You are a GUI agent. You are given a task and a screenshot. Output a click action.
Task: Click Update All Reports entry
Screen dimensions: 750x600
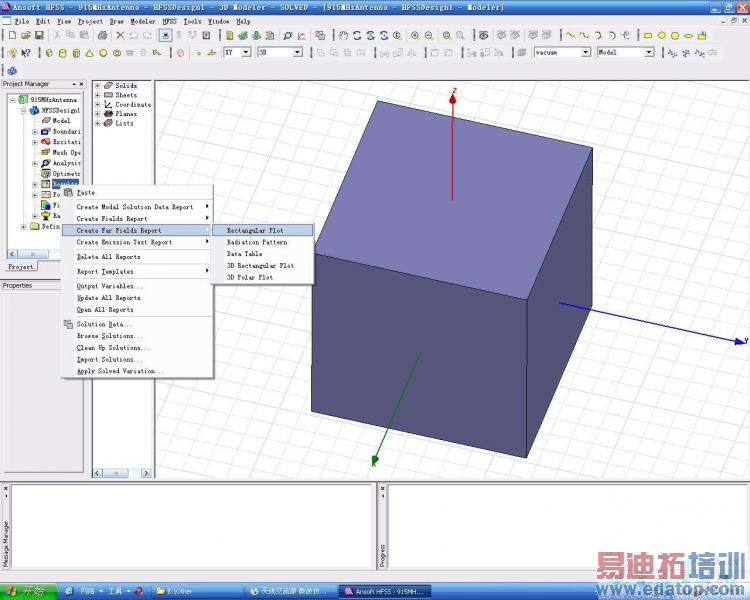coord(137,298)
